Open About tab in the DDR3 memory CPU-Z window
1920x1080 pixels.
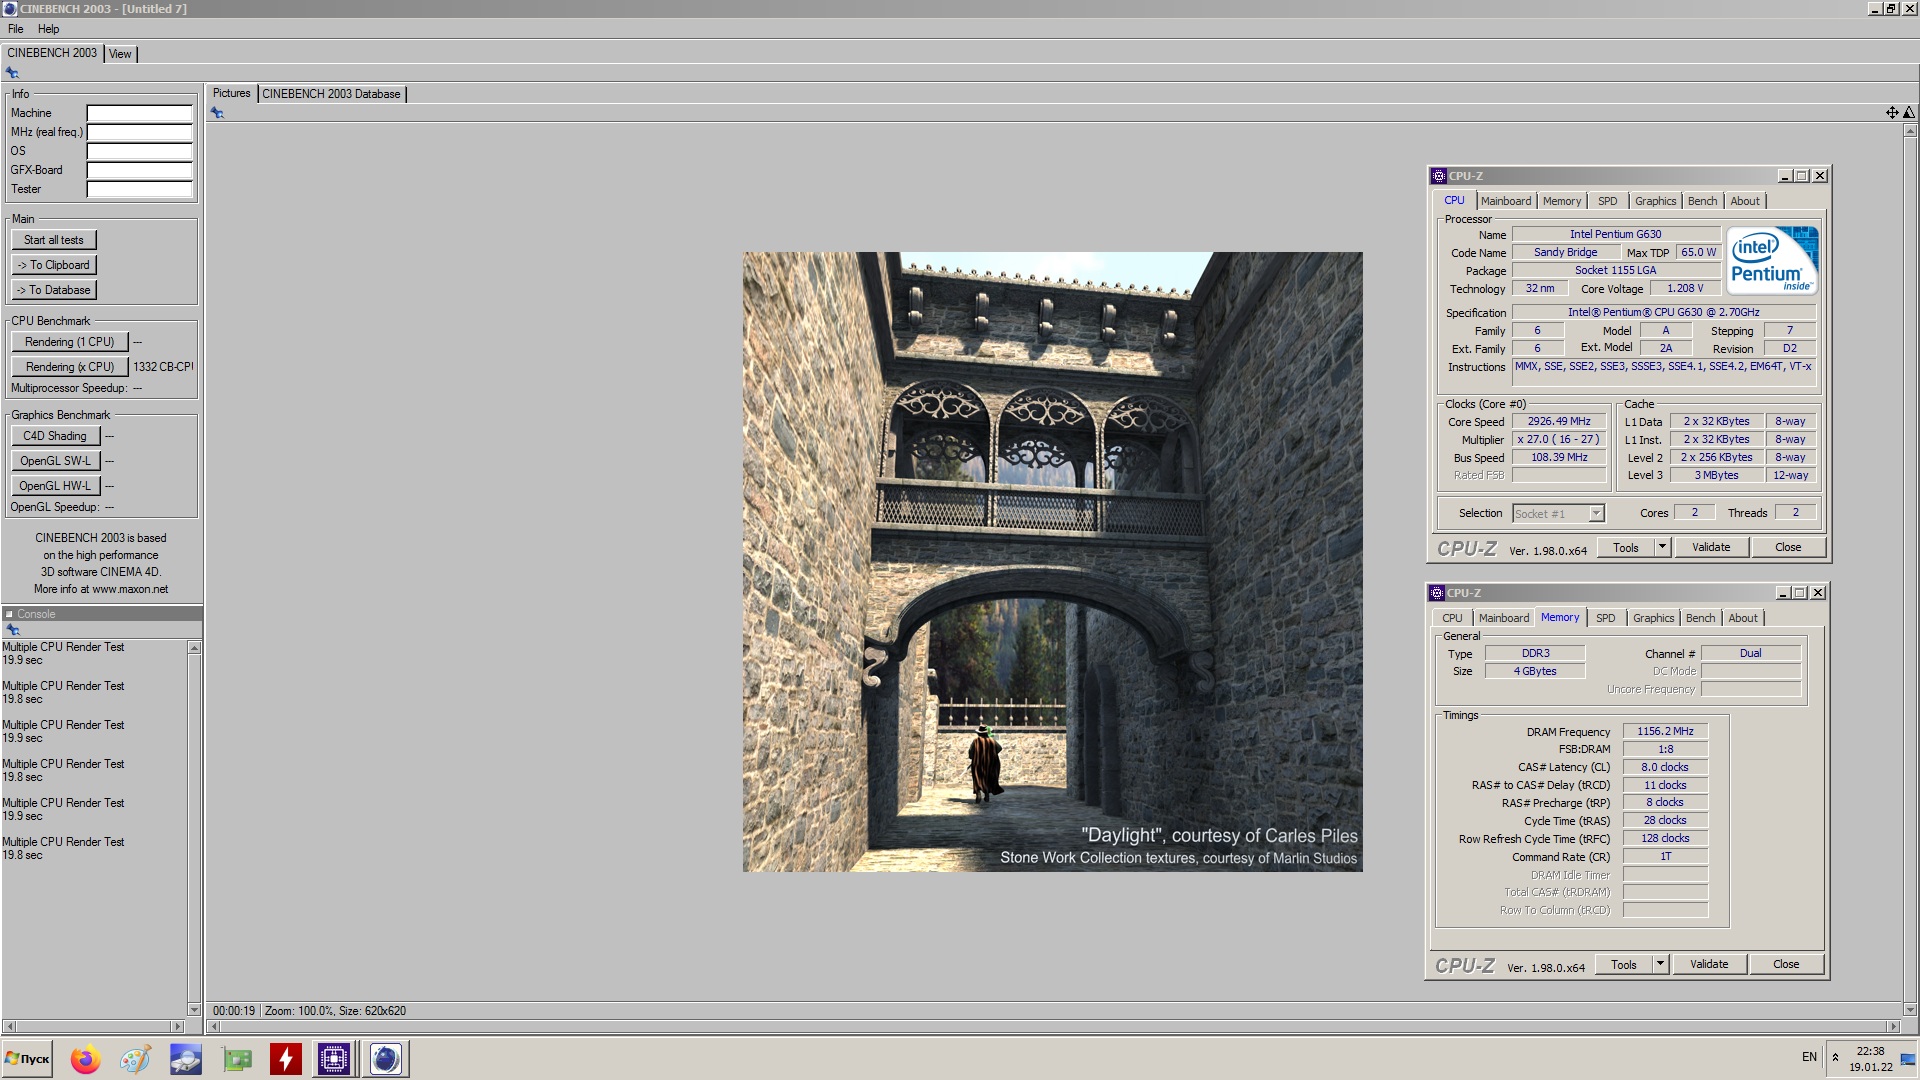click(1743, 618)
